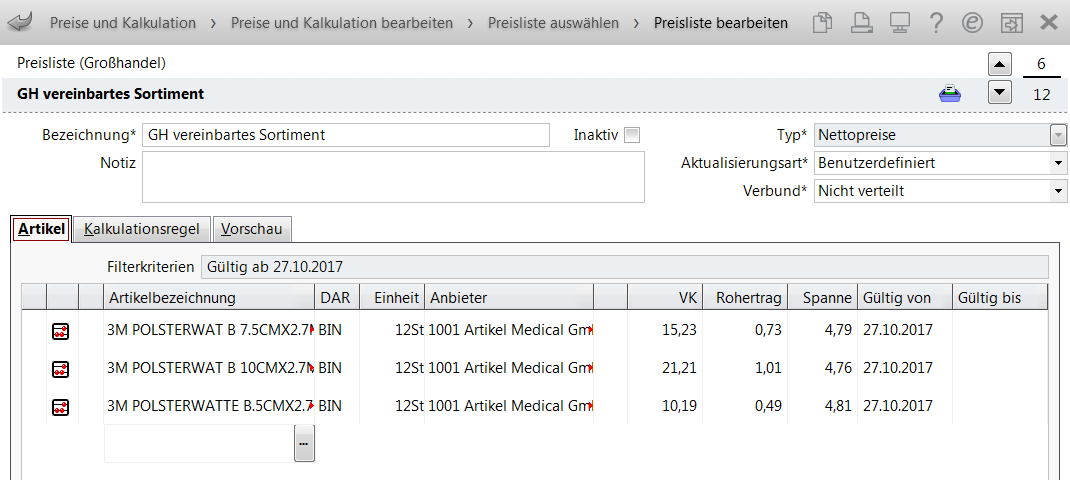Click the ellipsis article search button
Image resolution: width=1070 pixels, height=480 pixels.
pos(304,444)
